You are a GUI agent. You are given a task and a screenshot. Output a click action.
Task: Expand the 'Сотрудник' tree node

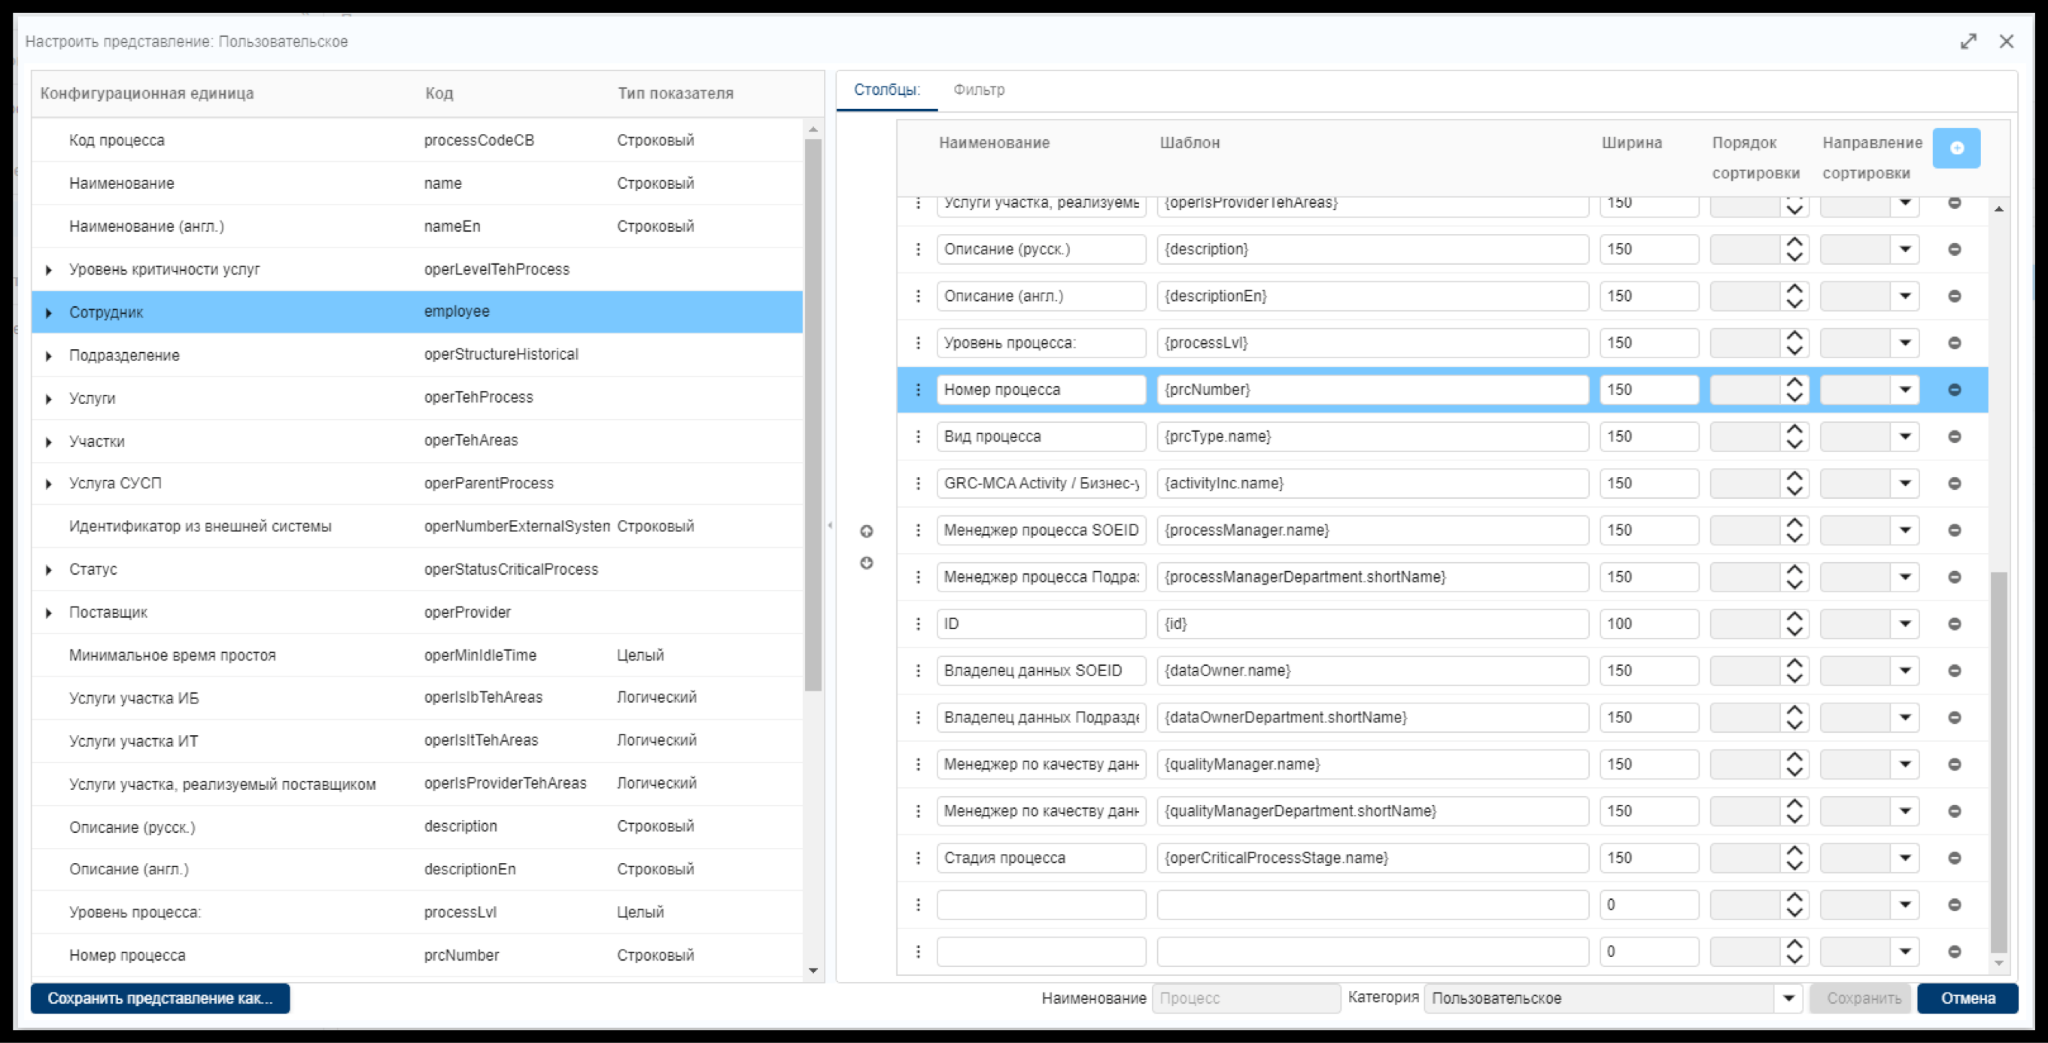pos(49,313)
